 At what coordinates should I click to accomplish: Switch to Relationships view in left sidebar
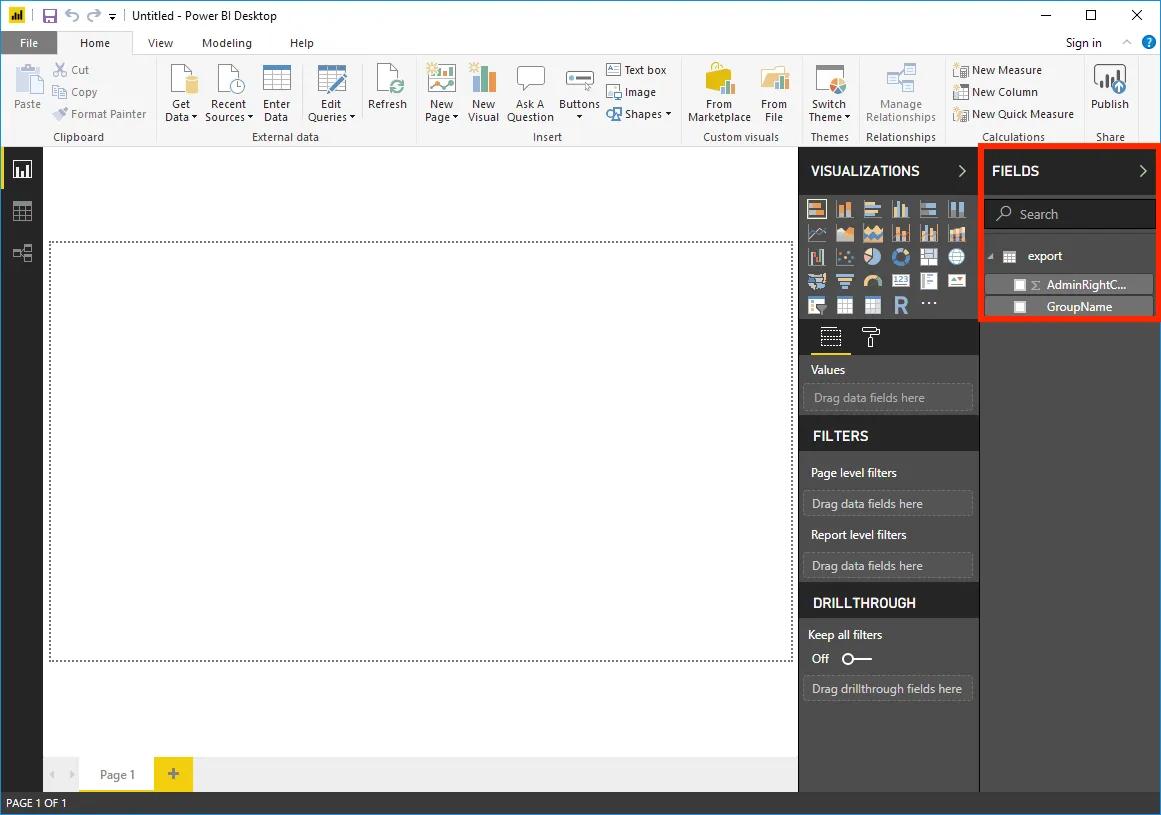click(x=22, y=253)
